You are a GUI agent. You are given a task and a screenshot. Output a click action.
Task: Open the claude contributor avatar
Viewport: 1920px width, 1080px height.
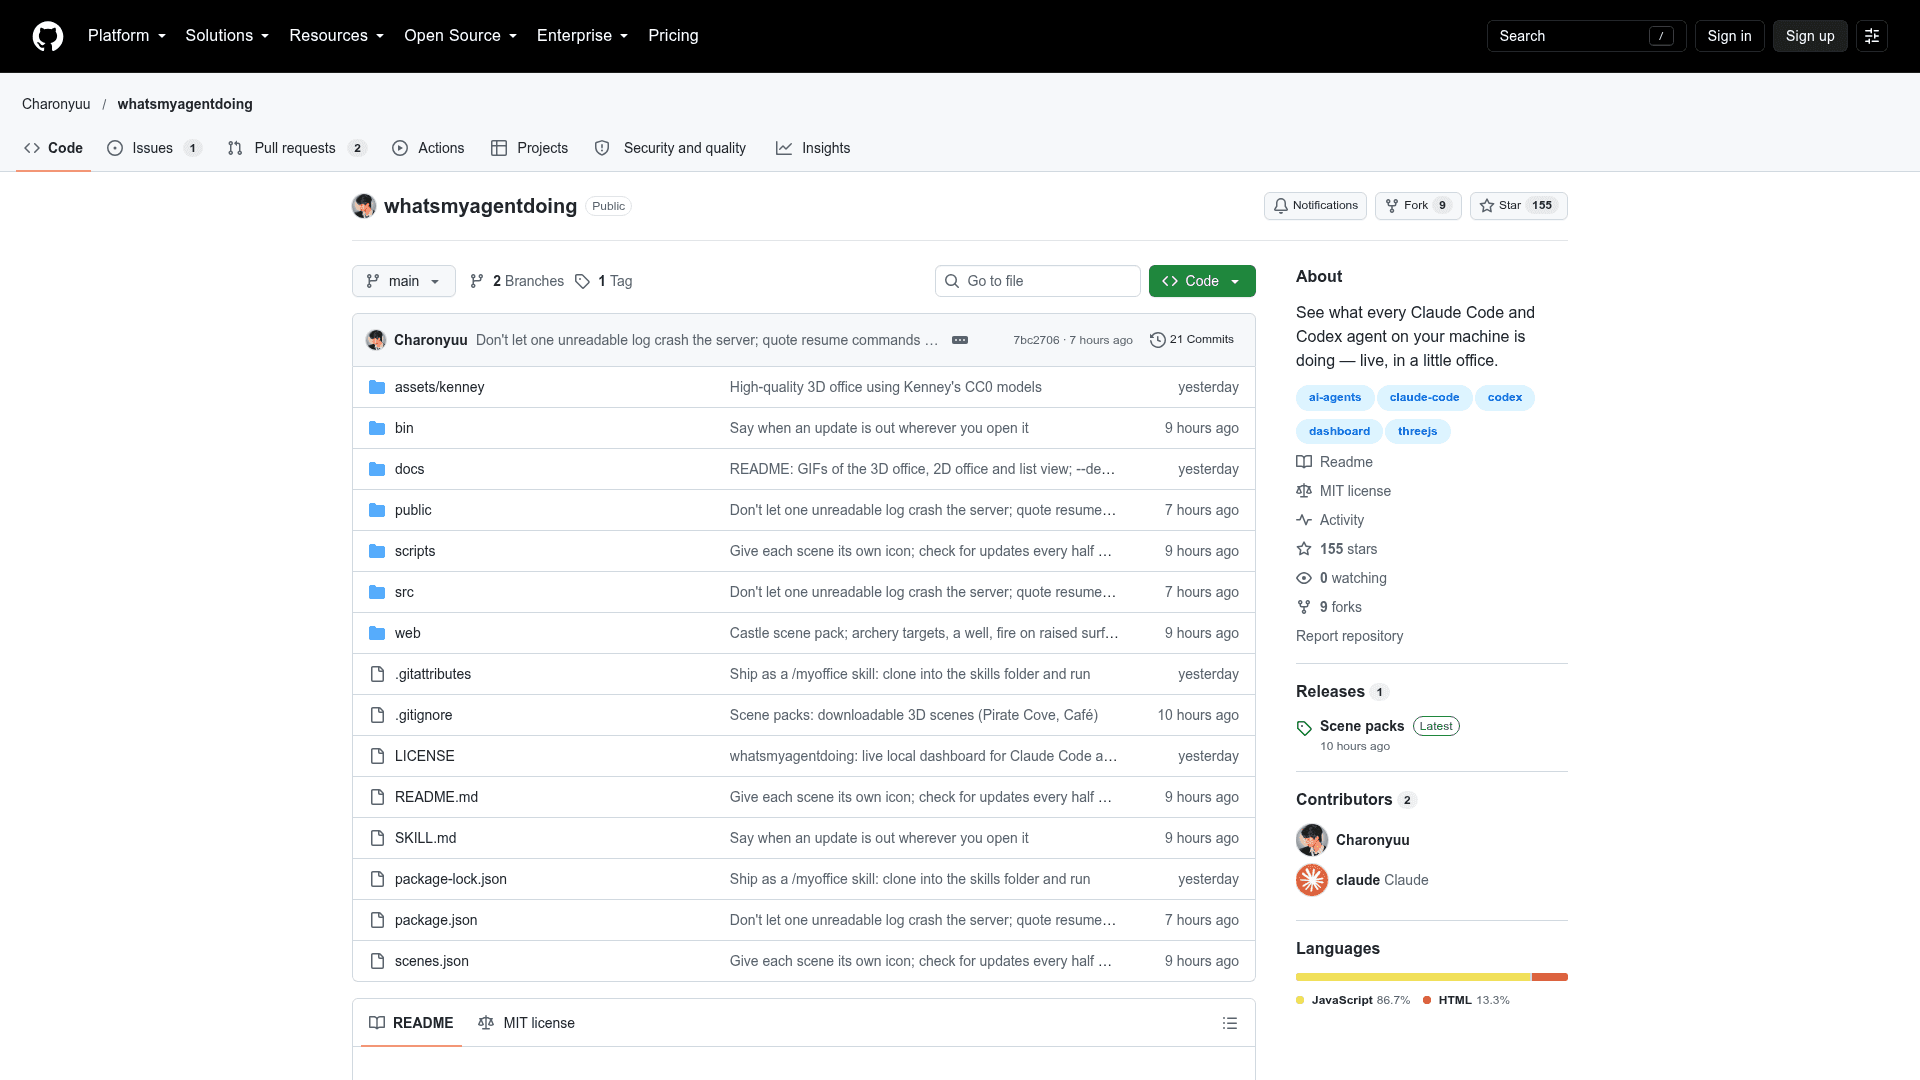point(1312,880)
